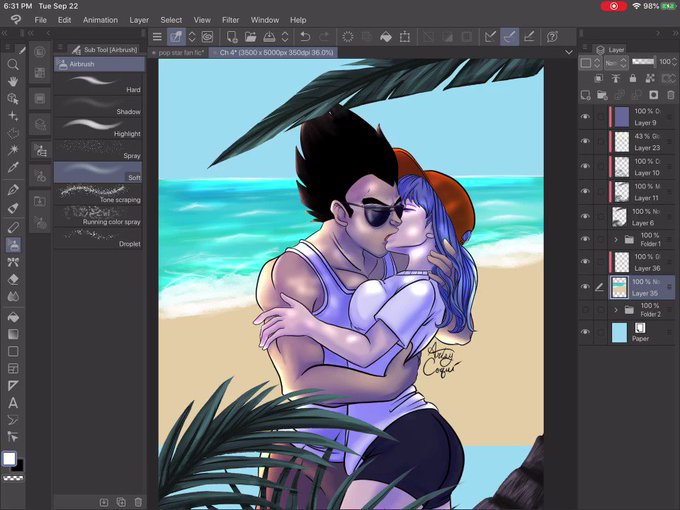The image size is (680, 510).
Task: Click the white main color swatch
Action: [x=9, y=458]
